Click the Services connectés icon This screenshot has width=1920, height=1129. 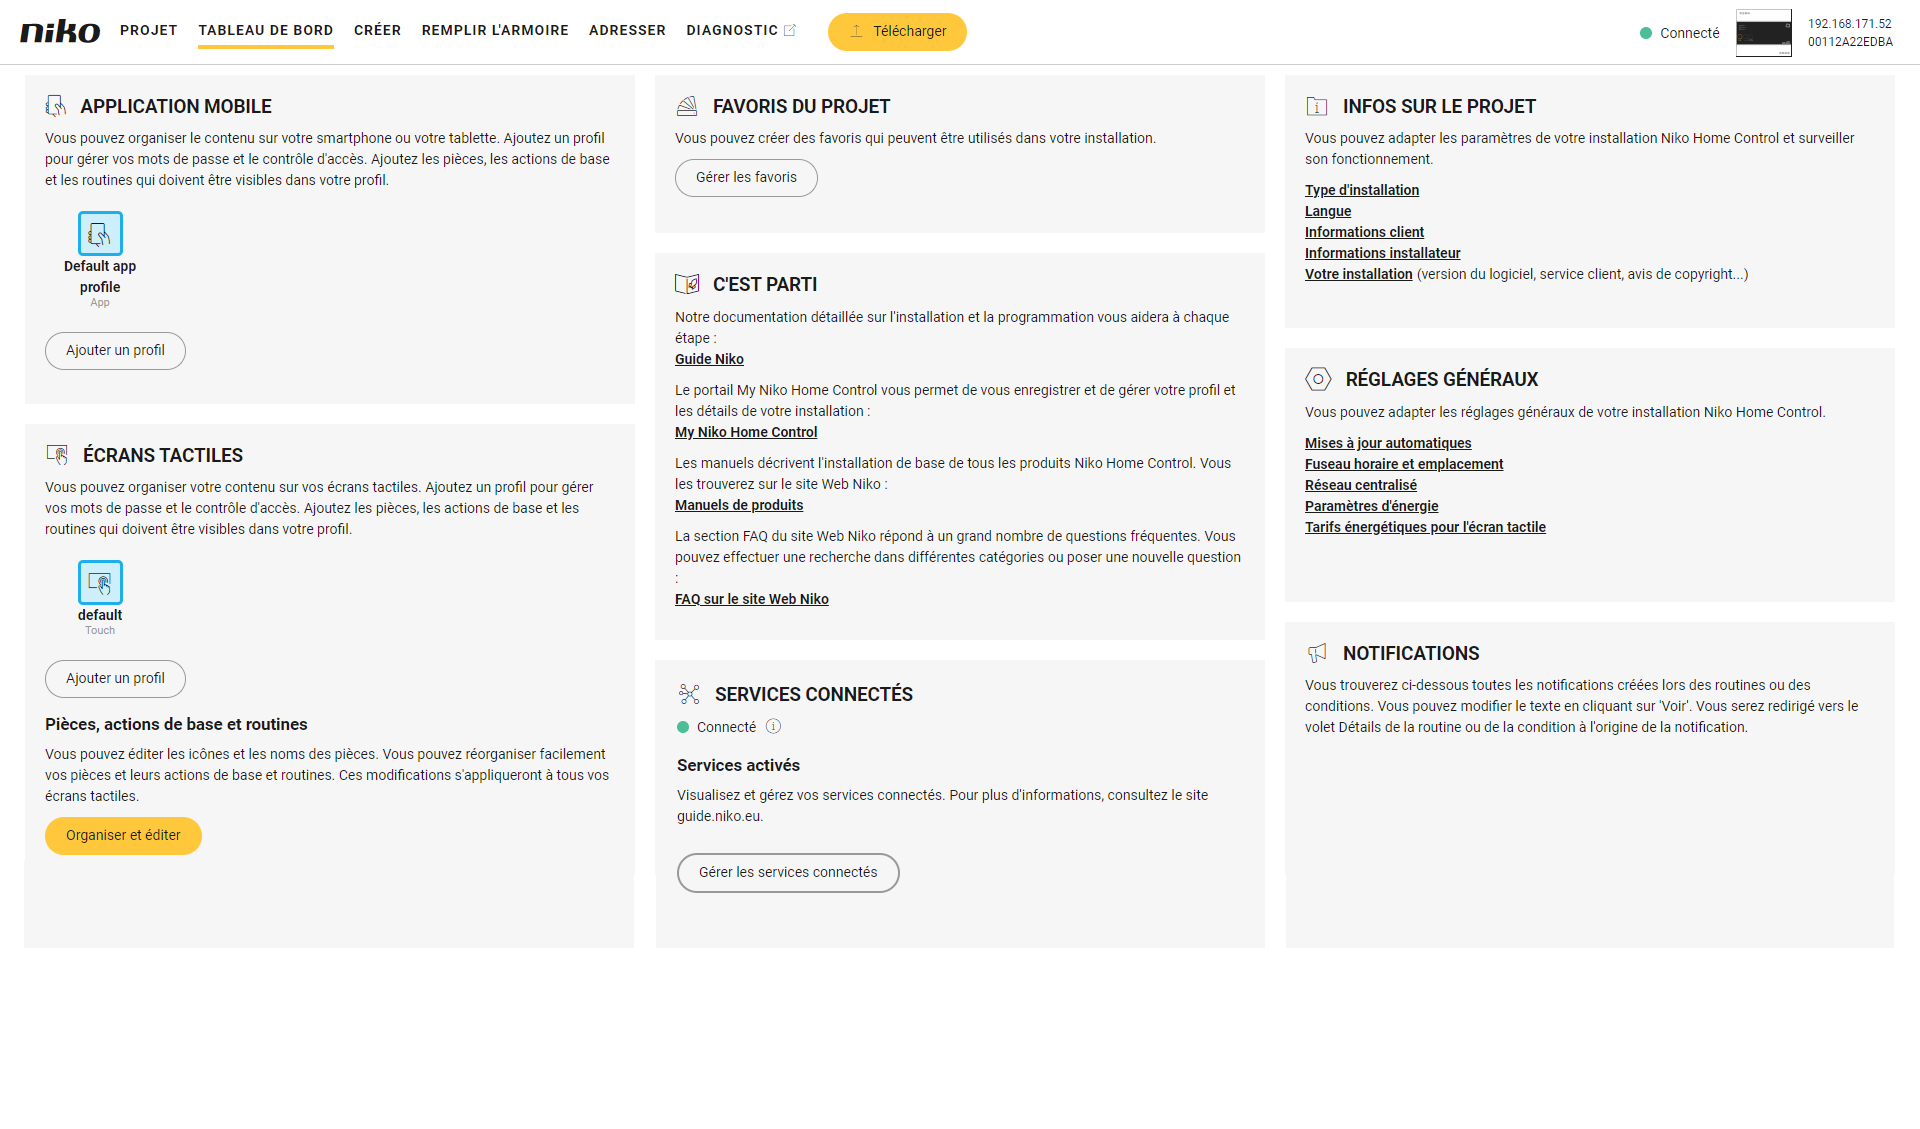click(689, 694)
